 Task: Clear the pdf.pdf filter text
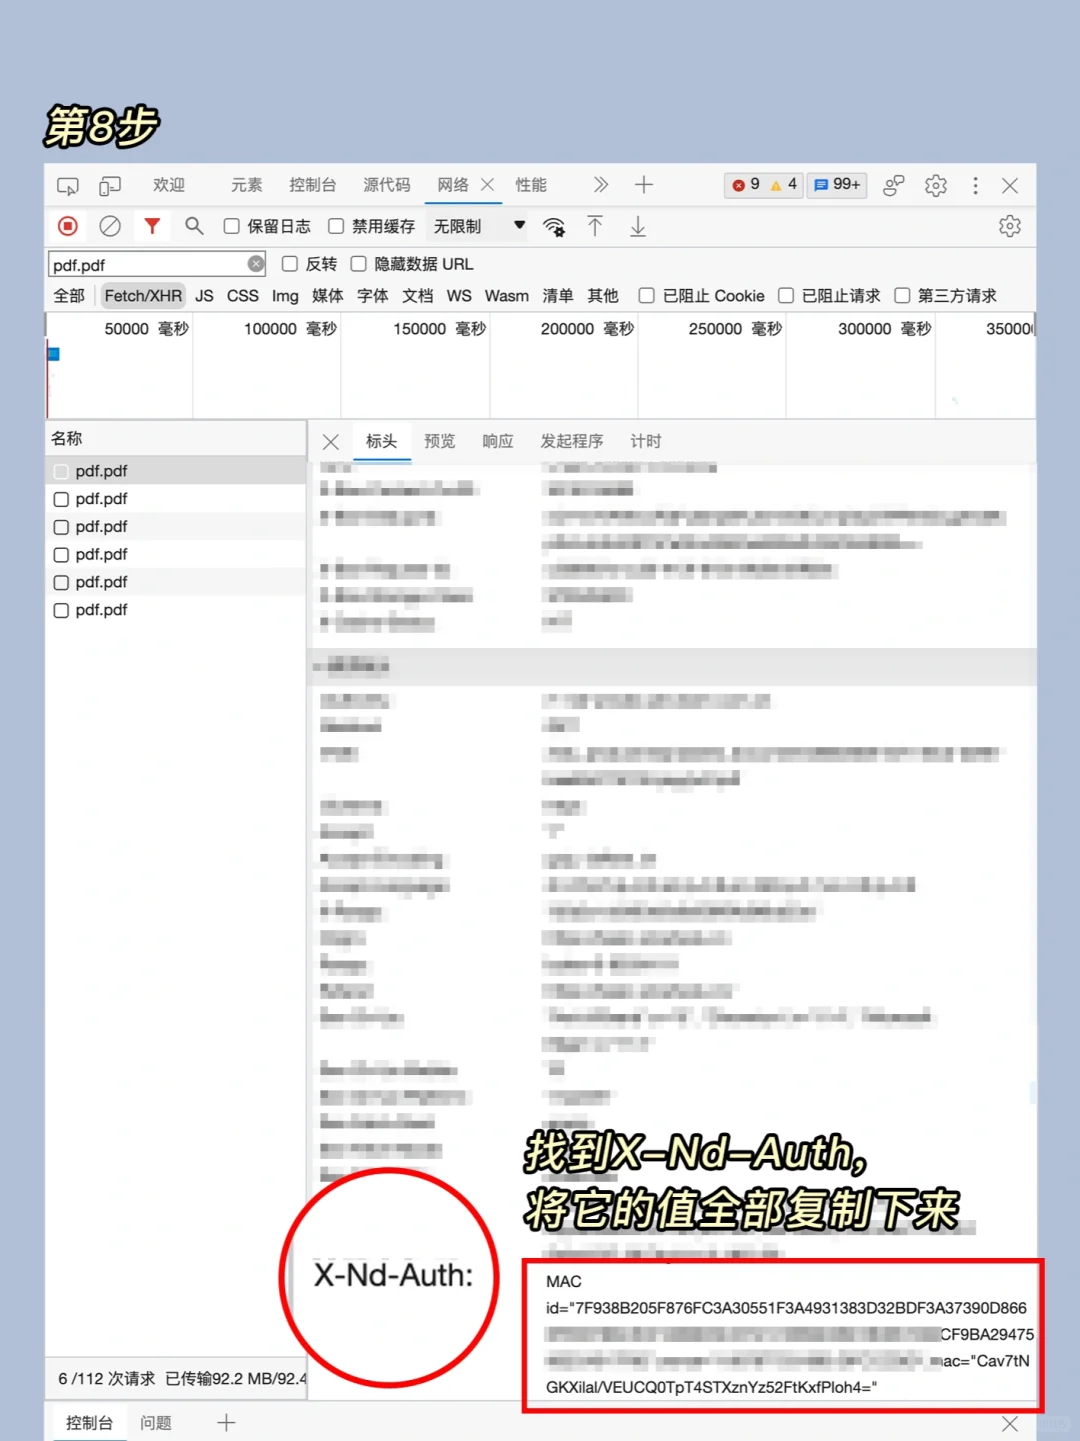coord(256,264)
